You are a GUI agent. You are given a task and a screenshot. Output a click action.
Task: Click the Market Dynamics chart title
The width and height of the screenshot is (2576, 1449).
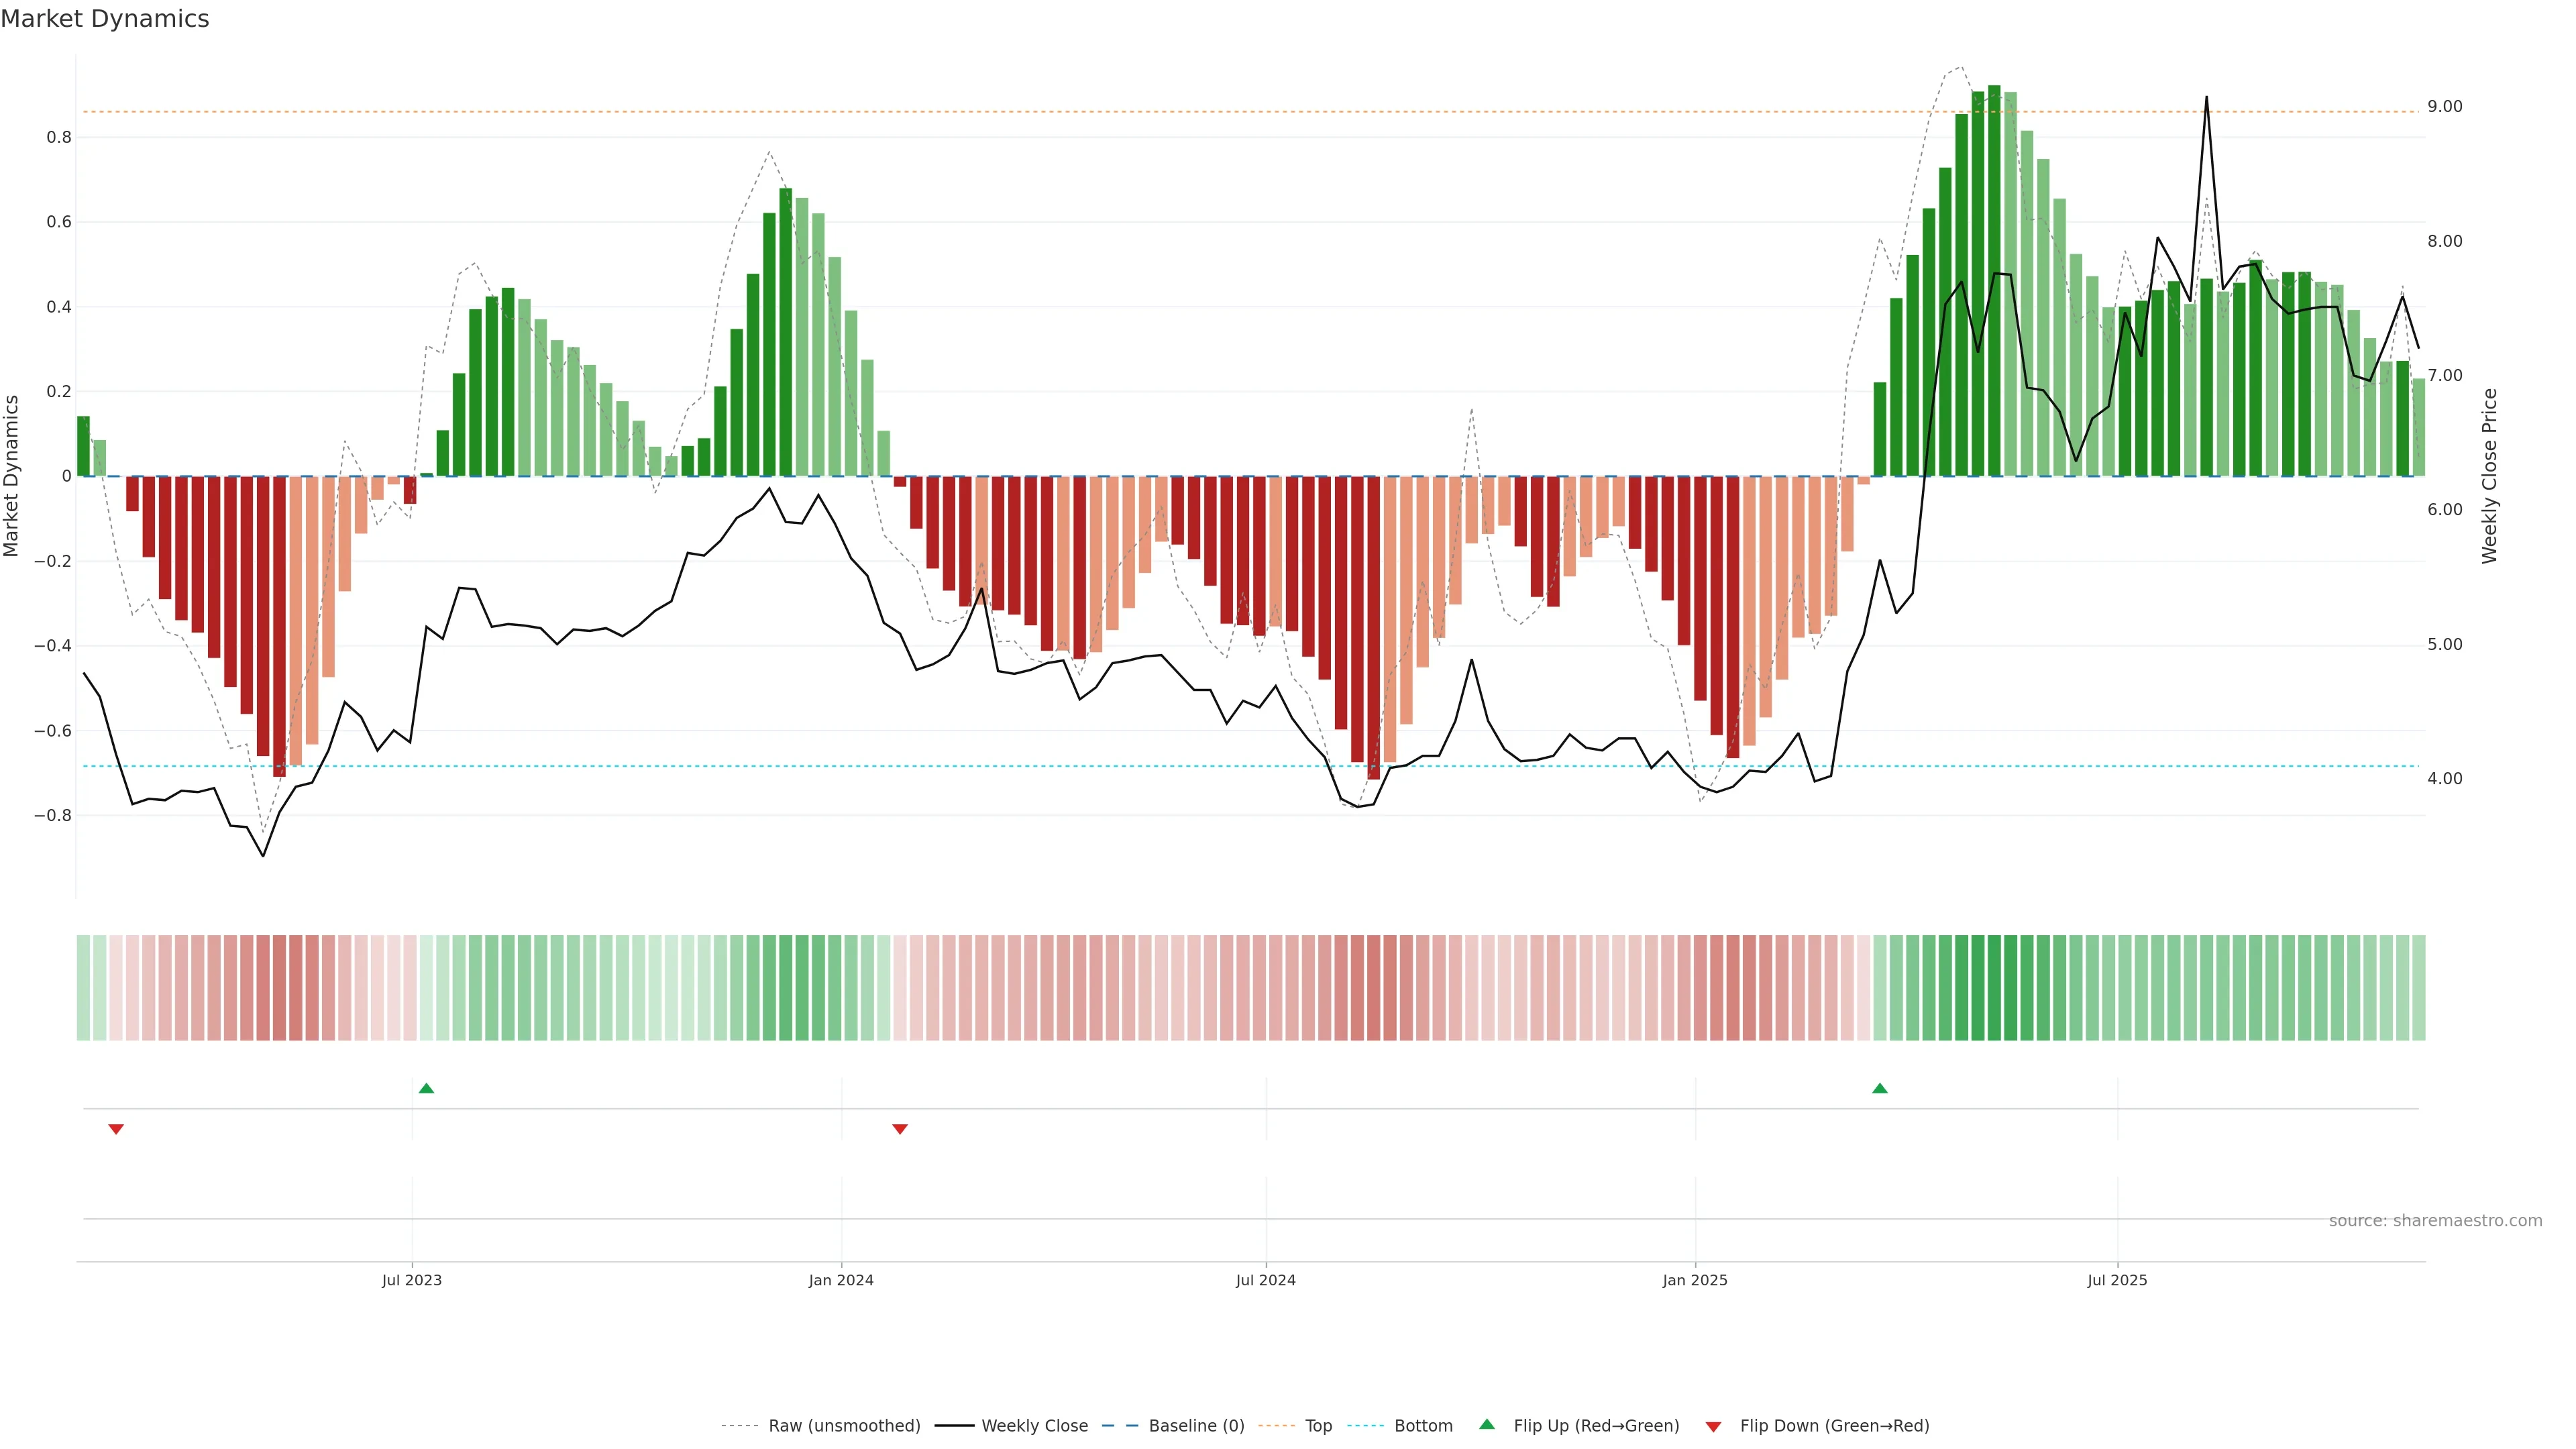[x=105, y=19]
